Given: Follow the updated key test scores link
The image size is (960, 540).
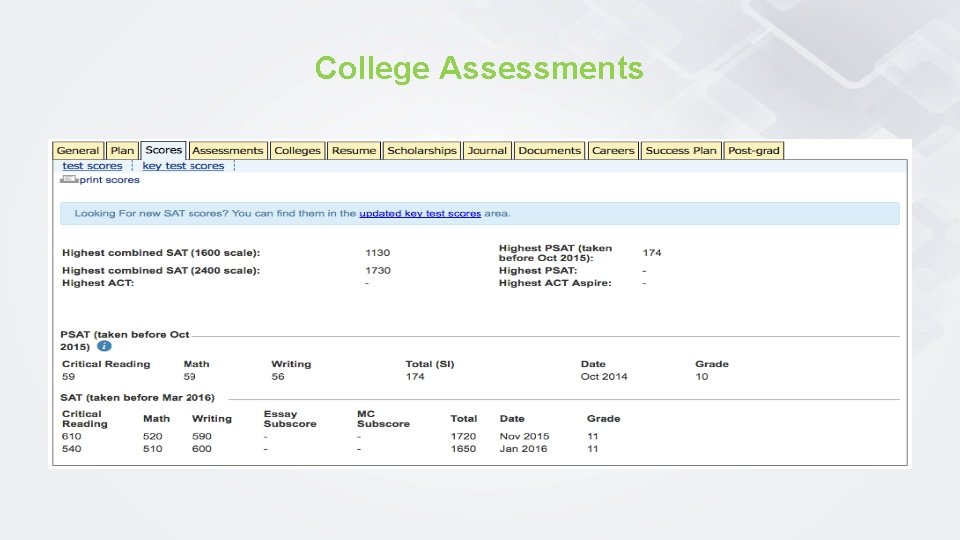Looking at the screenshot, I should 420,214.
